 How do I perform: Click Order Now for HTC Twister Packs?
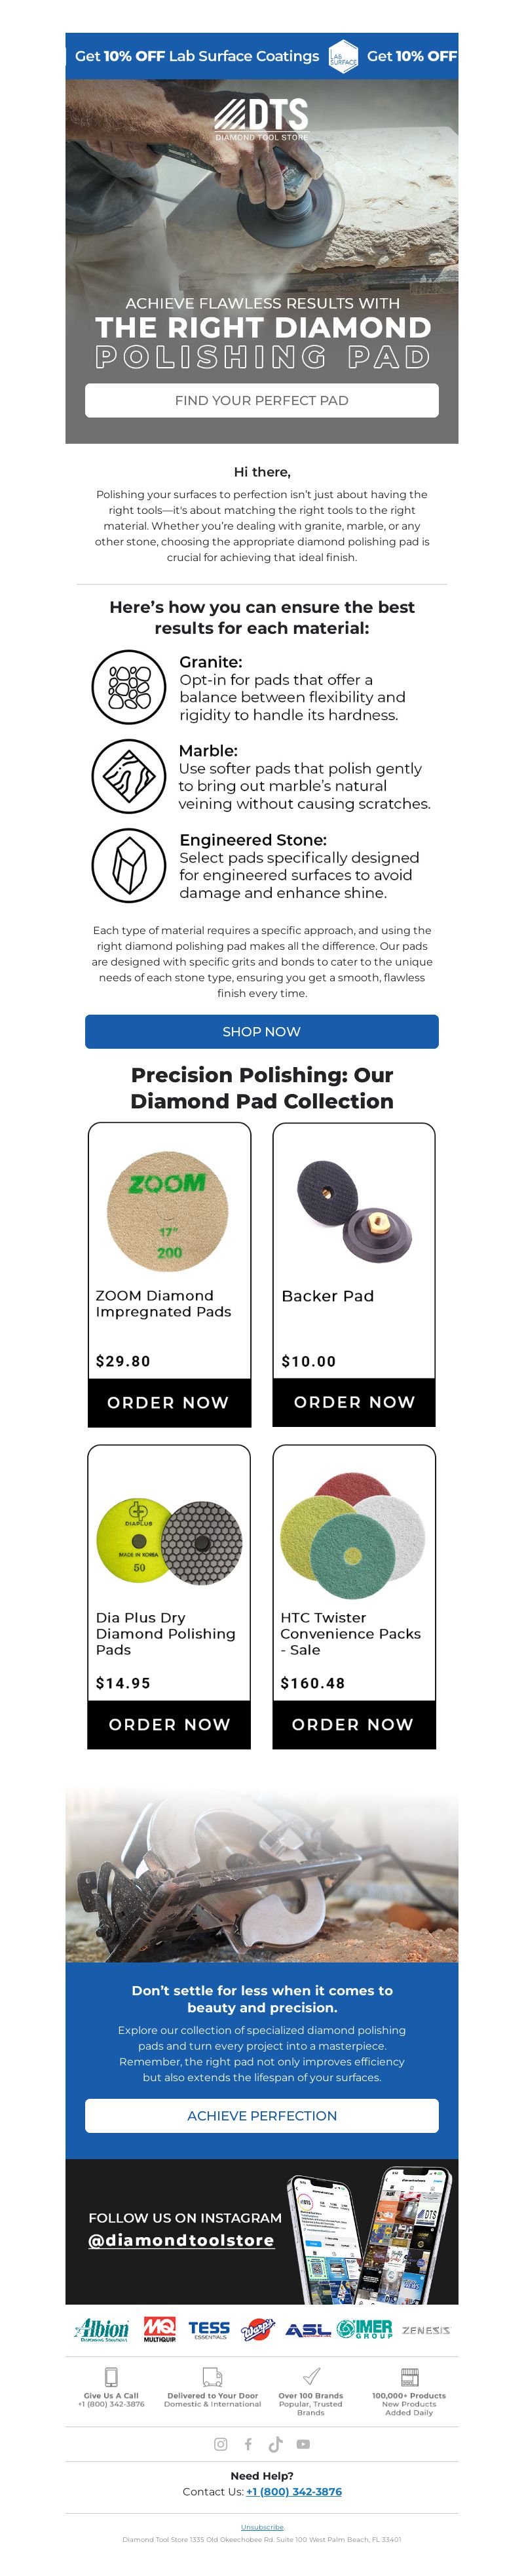tap(354, 1725)
